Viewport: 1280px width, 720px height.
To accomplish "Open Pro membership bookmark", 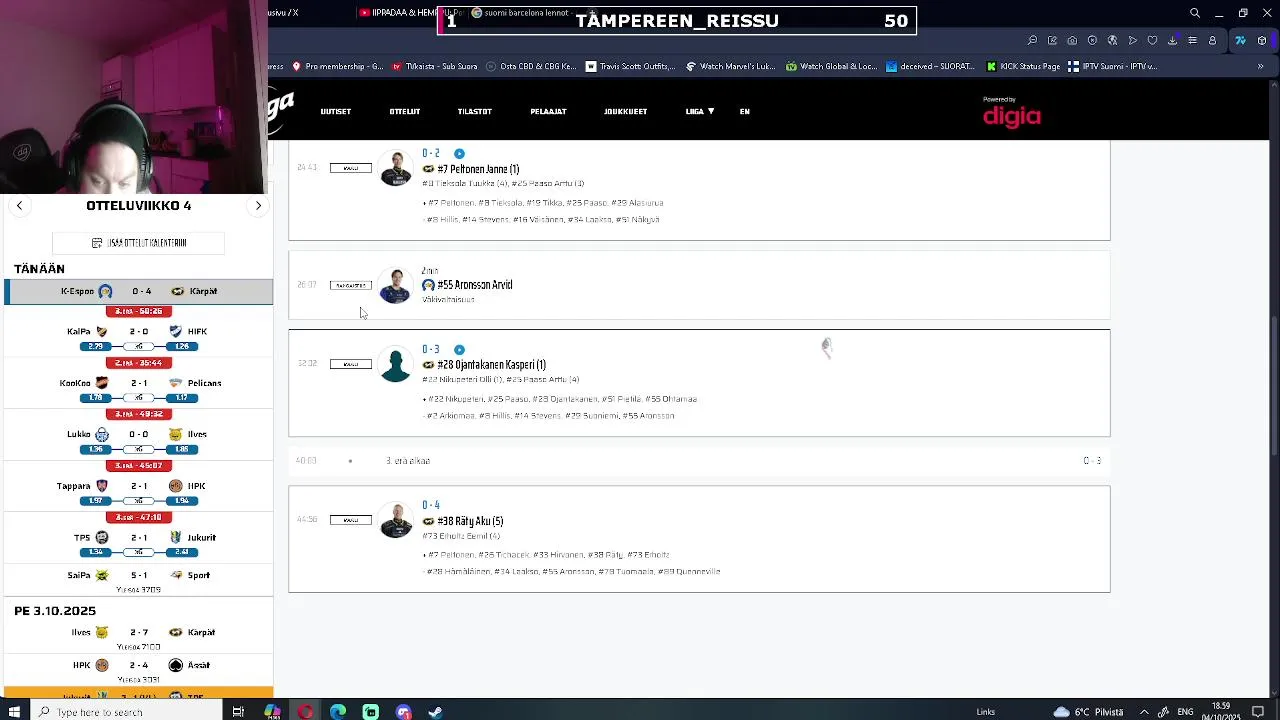I will click(x=337, y=66).
